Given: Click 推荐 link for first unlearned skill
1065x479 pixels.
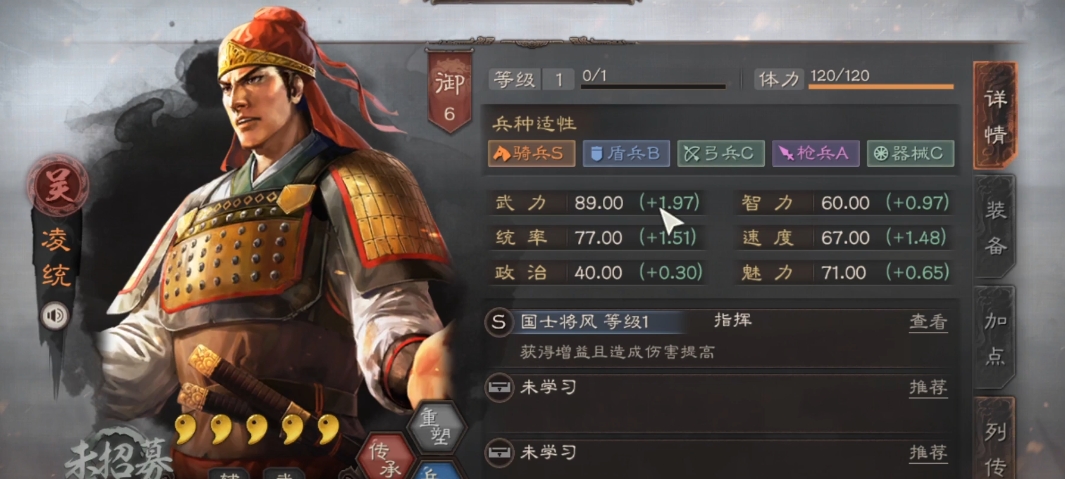Looking at the screenshot, I should pos(928,388).
